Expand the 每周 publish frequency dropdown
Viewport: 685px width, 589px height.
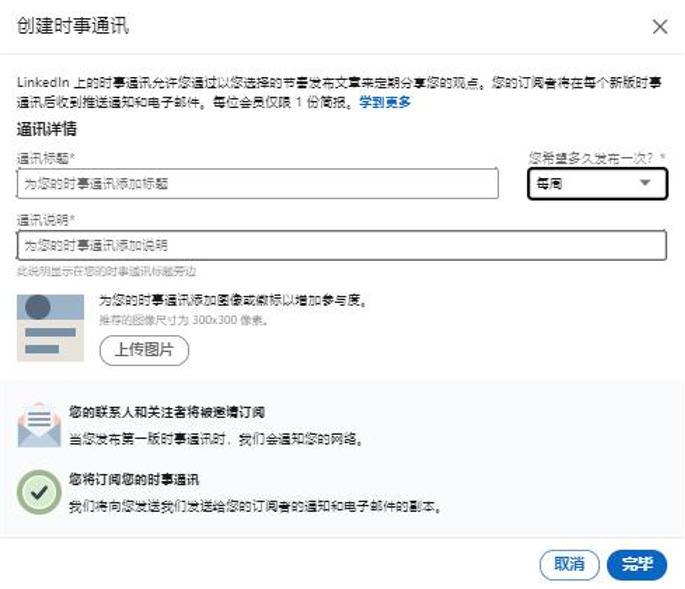[x=598, y=184]
